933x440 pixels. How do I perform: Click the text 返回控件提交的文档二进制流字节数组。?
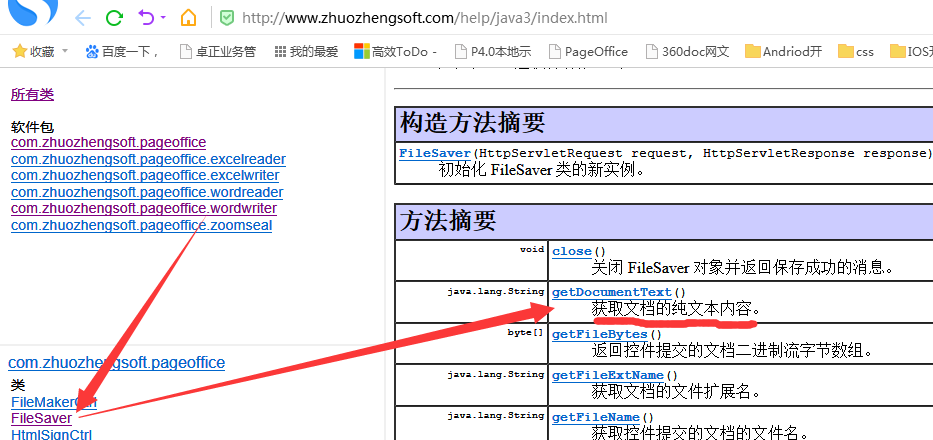click(x=732, y=350)
